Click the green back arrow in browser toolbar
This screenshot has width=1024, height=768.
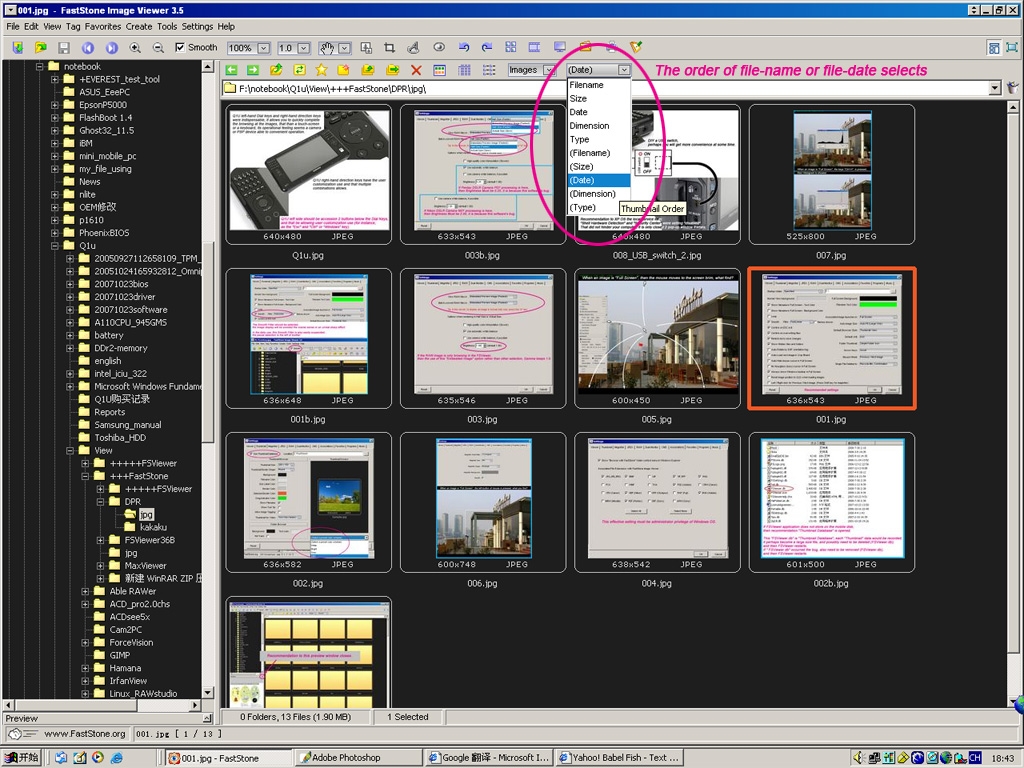click(x=231, y=70)
